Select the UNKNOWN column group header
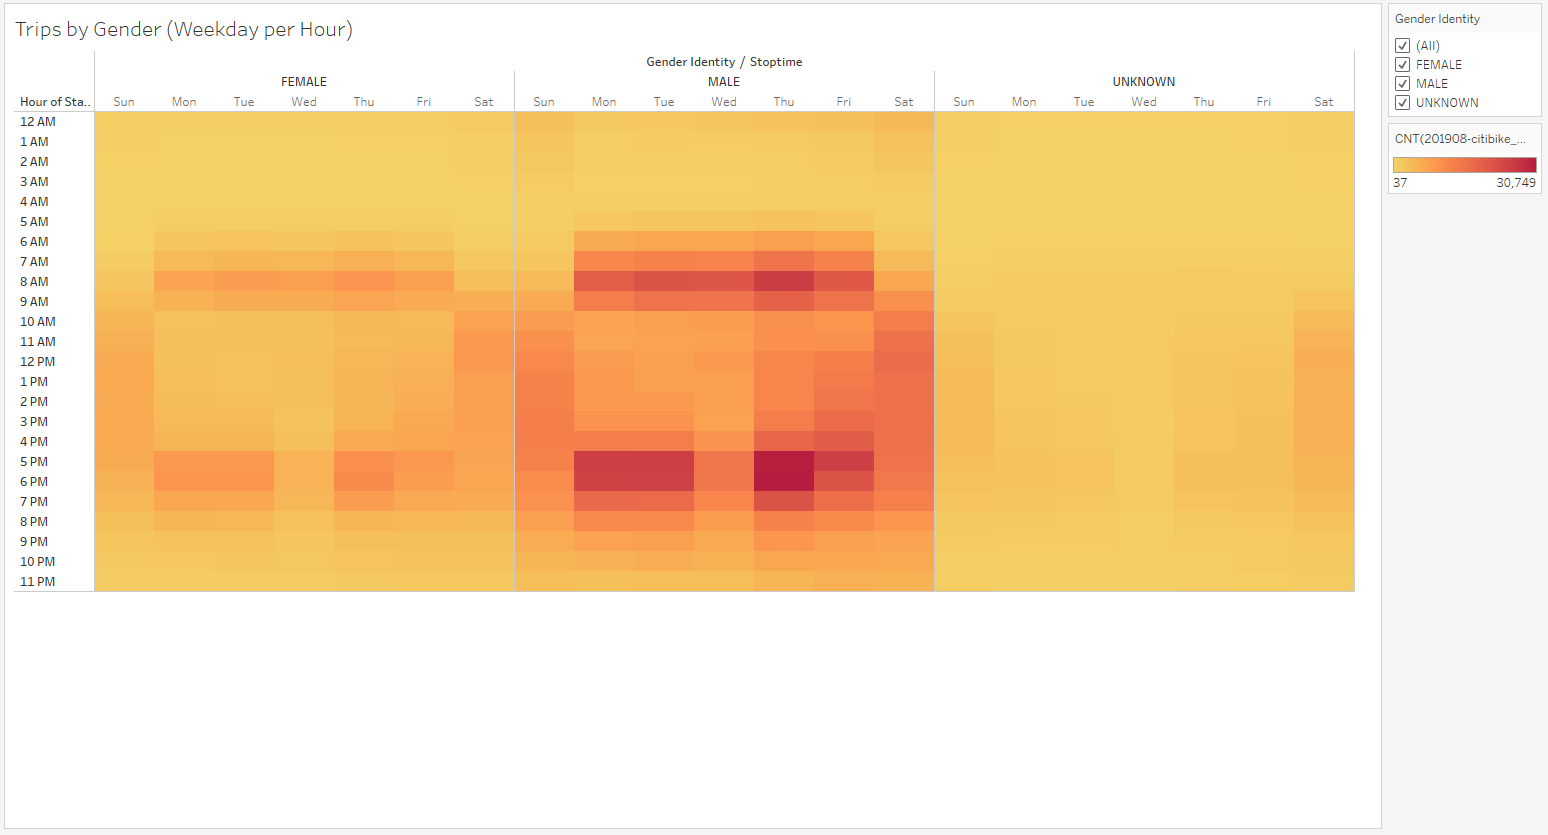Viewport: 1548px width, 835px height. 1144,82
